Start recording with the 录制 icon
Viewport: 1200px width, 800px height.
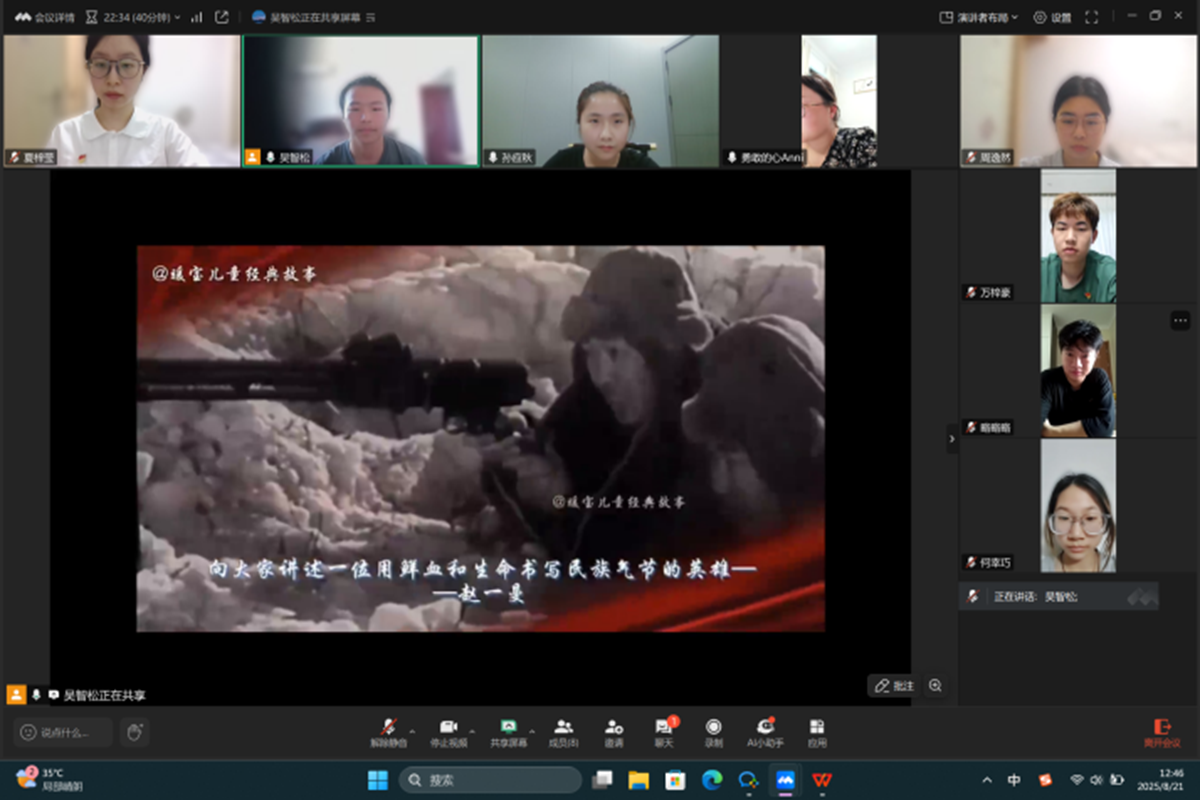713,733
